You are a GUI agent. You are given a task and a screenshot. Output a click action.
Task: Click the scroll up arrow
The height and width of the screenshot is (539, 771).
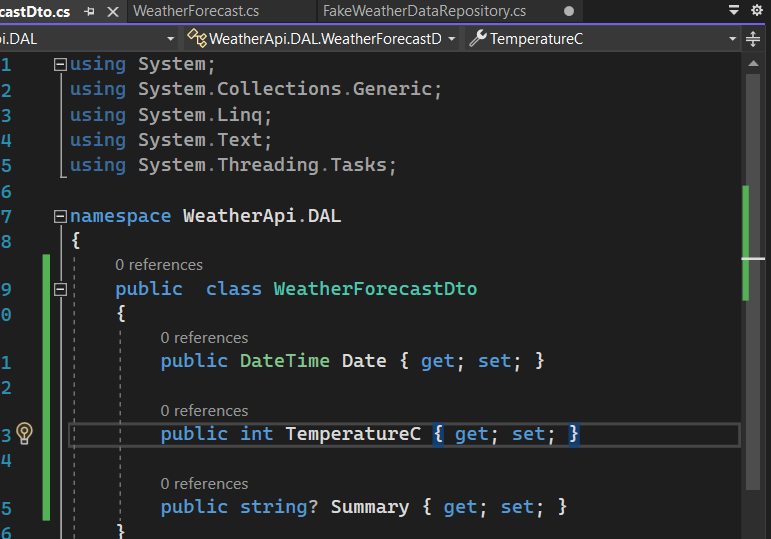tap(753, 63)
